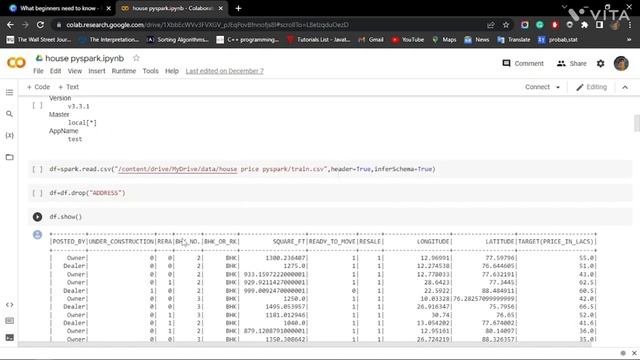This screenshot has height=360, width=640.
Task: Open the Insert menu
Action: coord(97,71)
